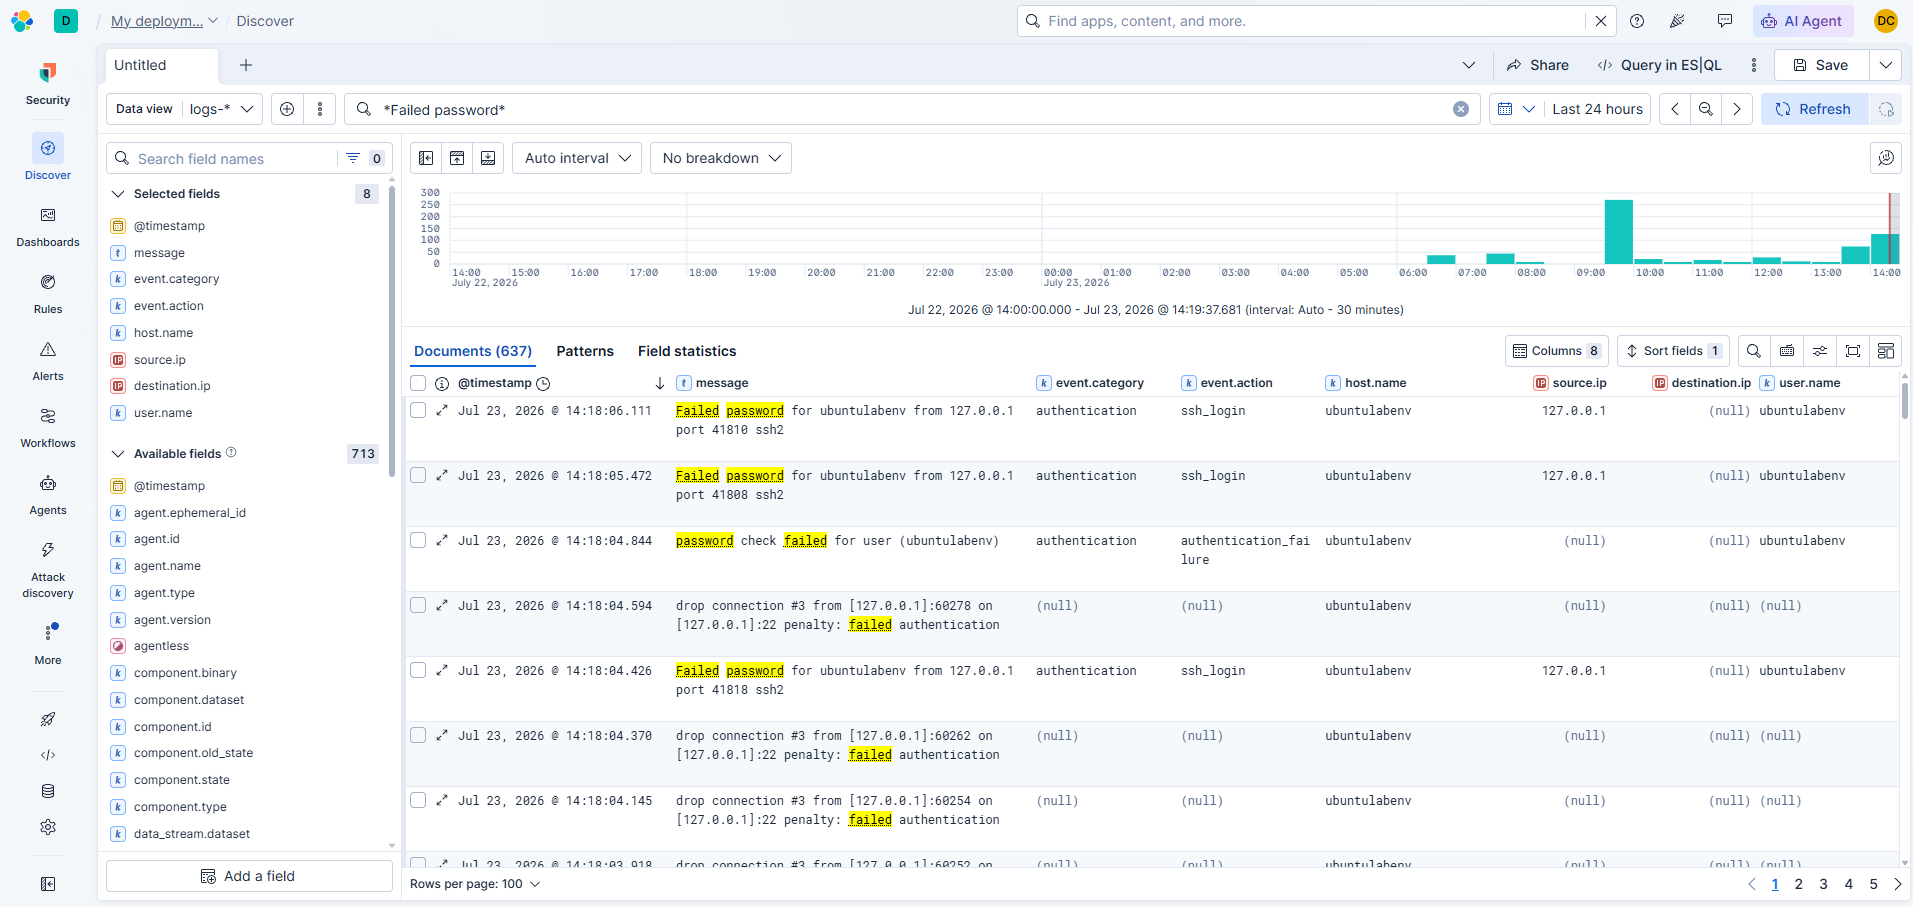Open Dashboards from the side navigation

click(x=48, y=227)
